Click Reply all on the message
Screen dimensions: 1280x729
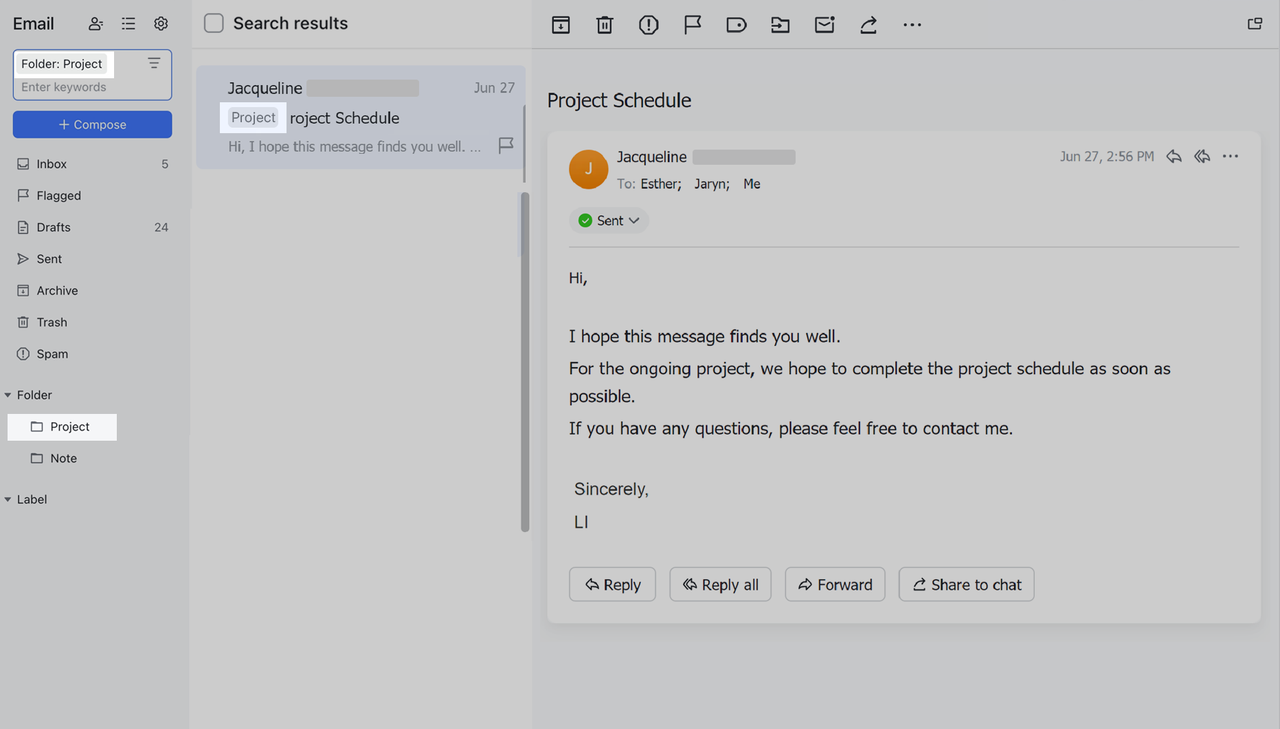click(720, 584)
